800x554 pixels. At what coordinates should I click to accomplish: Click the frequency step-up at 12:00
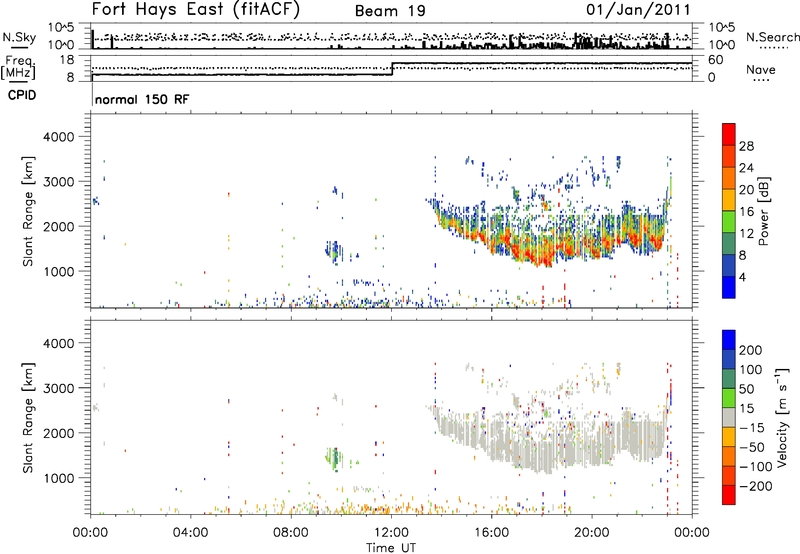tap(392, 69)
